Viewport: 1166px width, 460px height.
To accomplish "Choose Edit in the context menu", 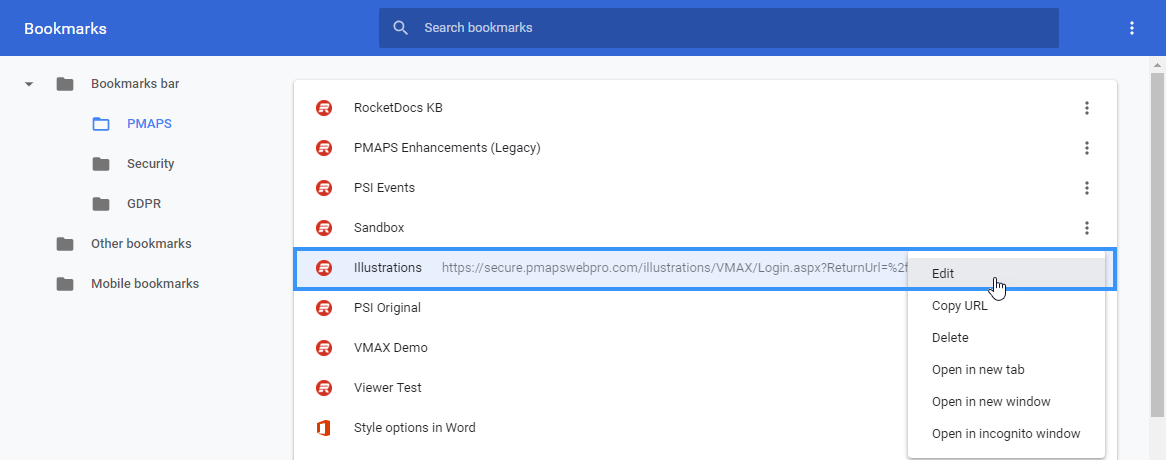I will [x=1006, y=273].
